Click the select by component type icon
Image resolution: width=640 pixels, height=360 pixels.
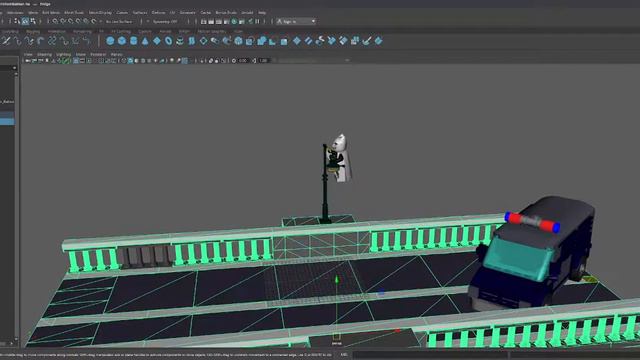33,21
